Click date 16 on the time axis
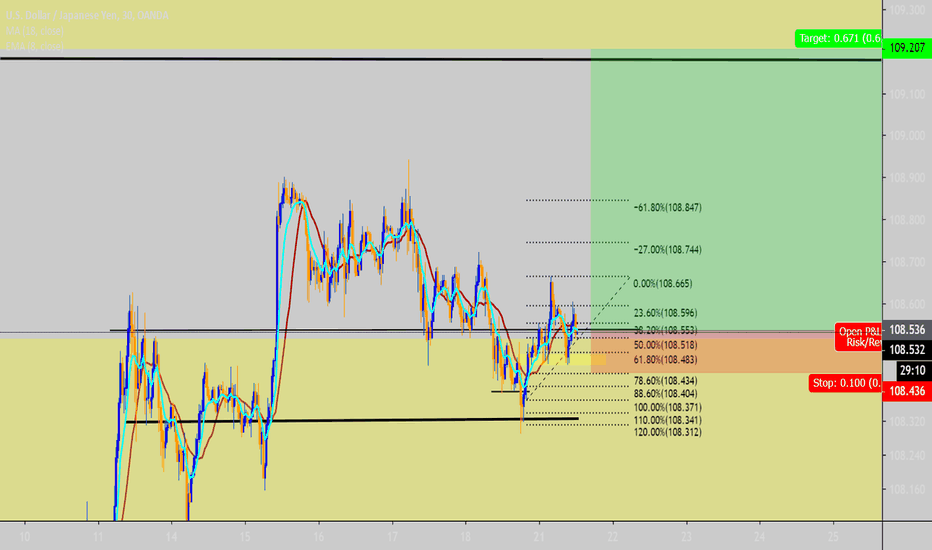This screenshot has height=550, width=932. pyautogui.click(x=319, y=537)
